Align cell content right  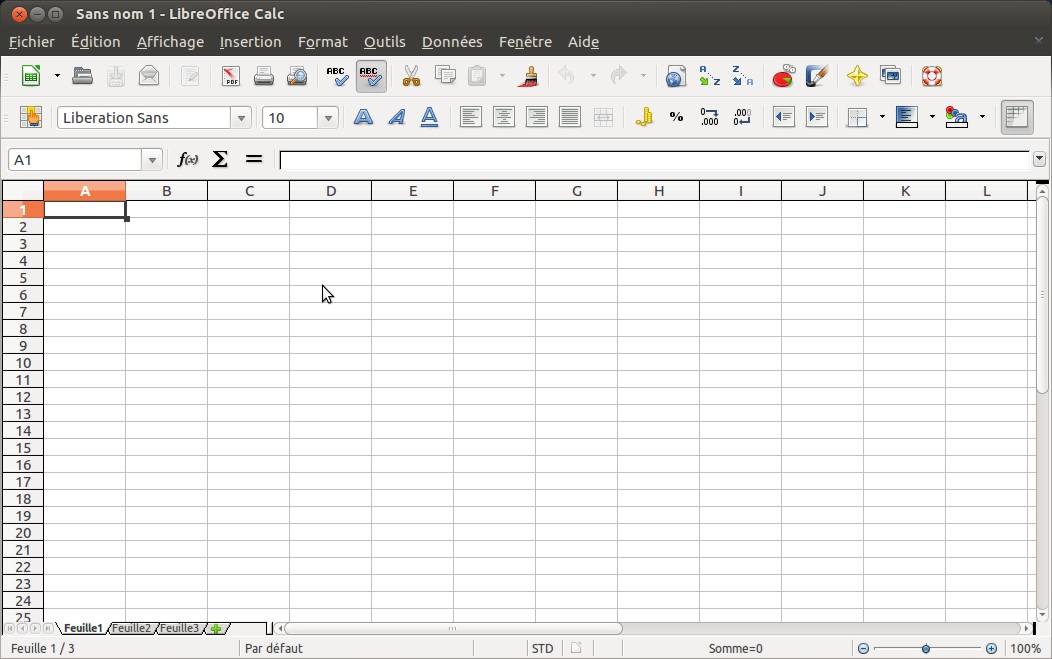(537, 117)
